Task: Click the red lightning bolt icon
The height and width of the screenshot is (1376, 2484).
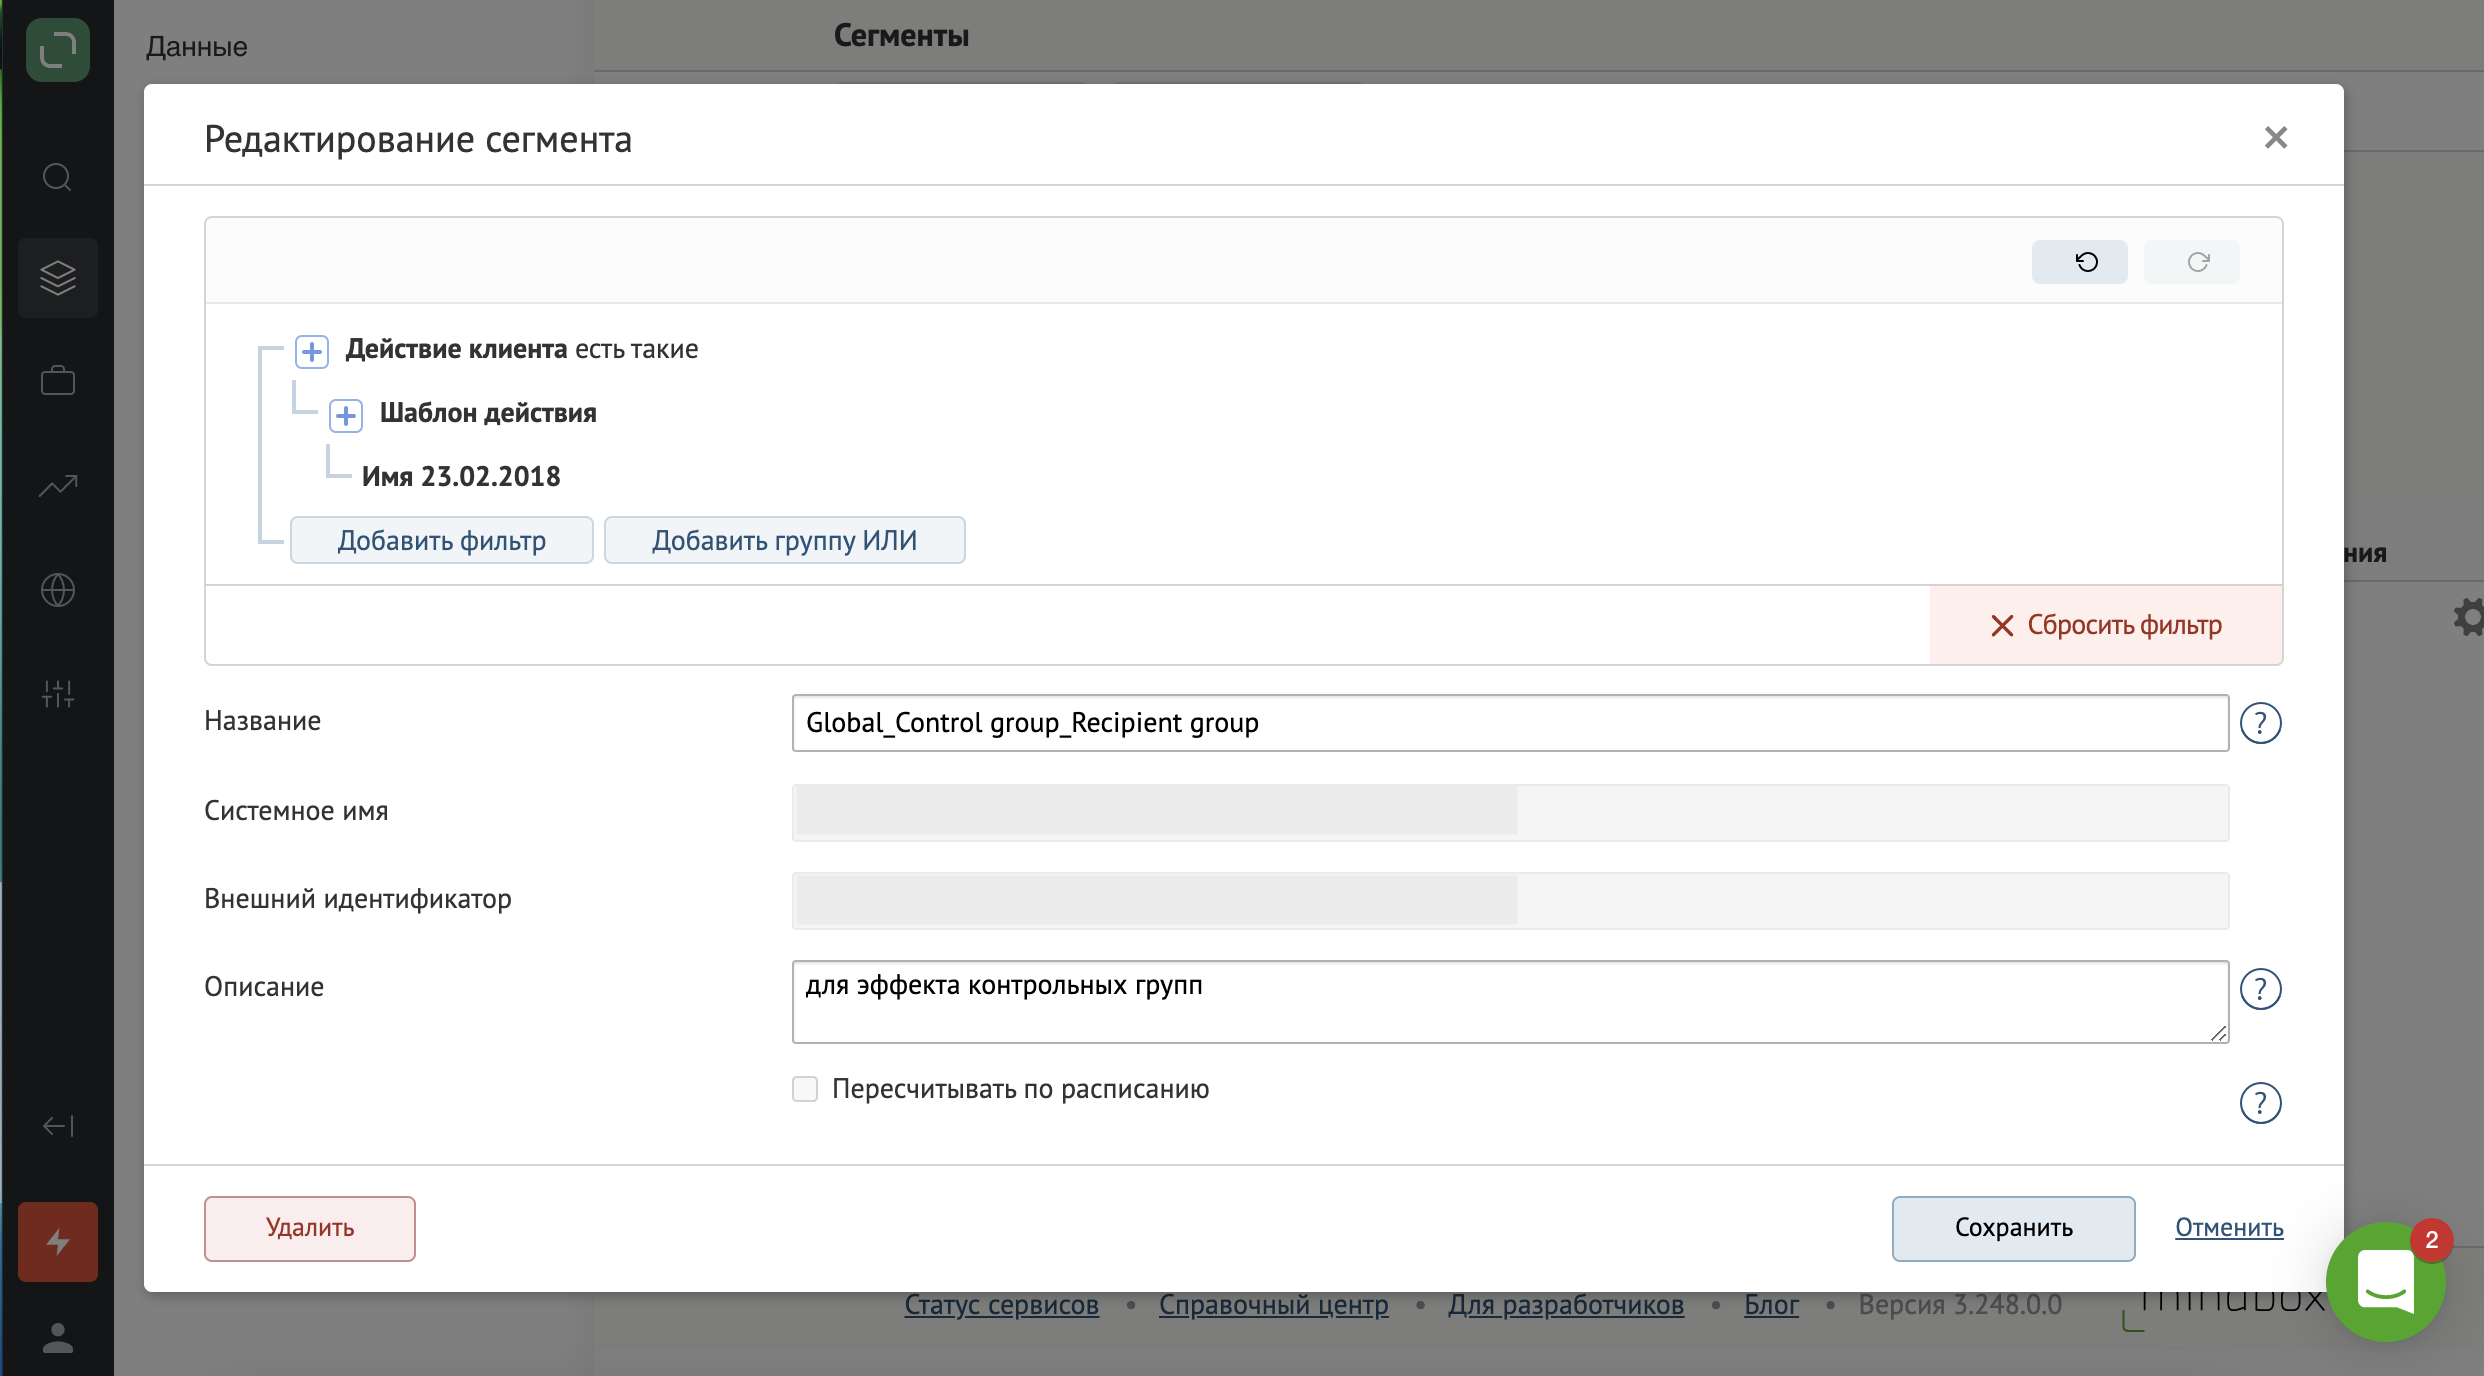Action: tap(58, 1242)
